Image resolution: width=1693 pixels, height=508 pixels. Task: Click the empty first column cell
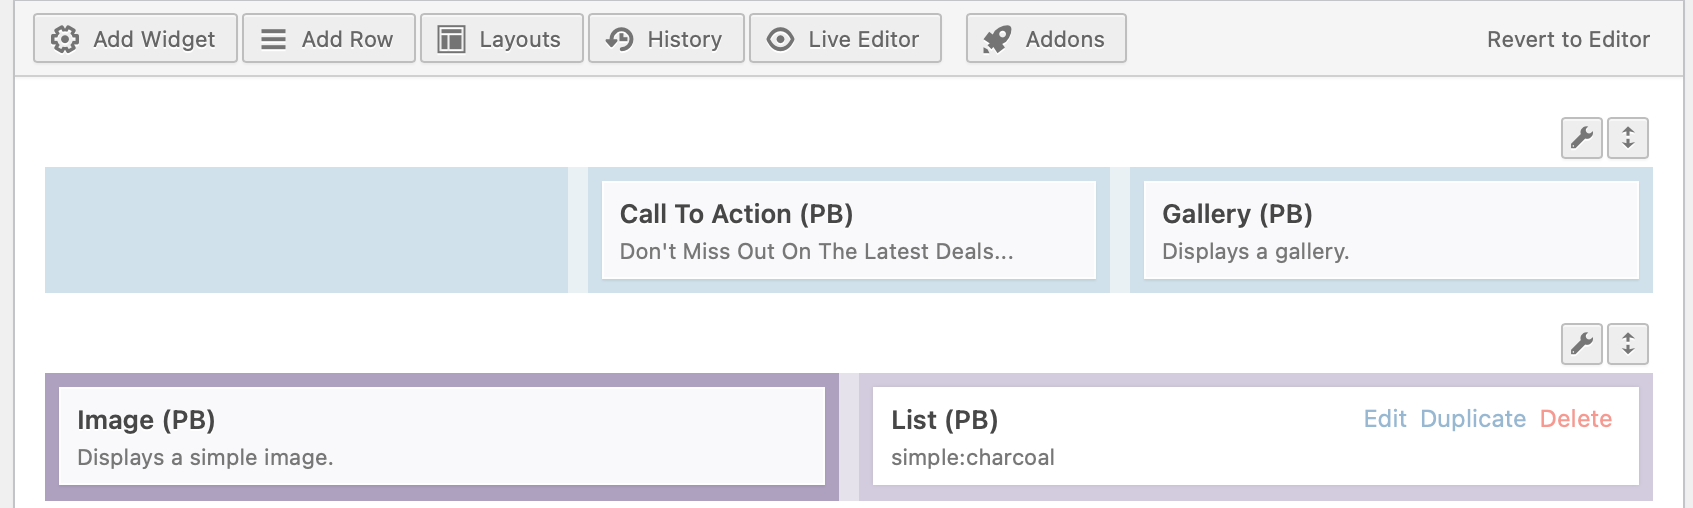(x=306, y=230)
